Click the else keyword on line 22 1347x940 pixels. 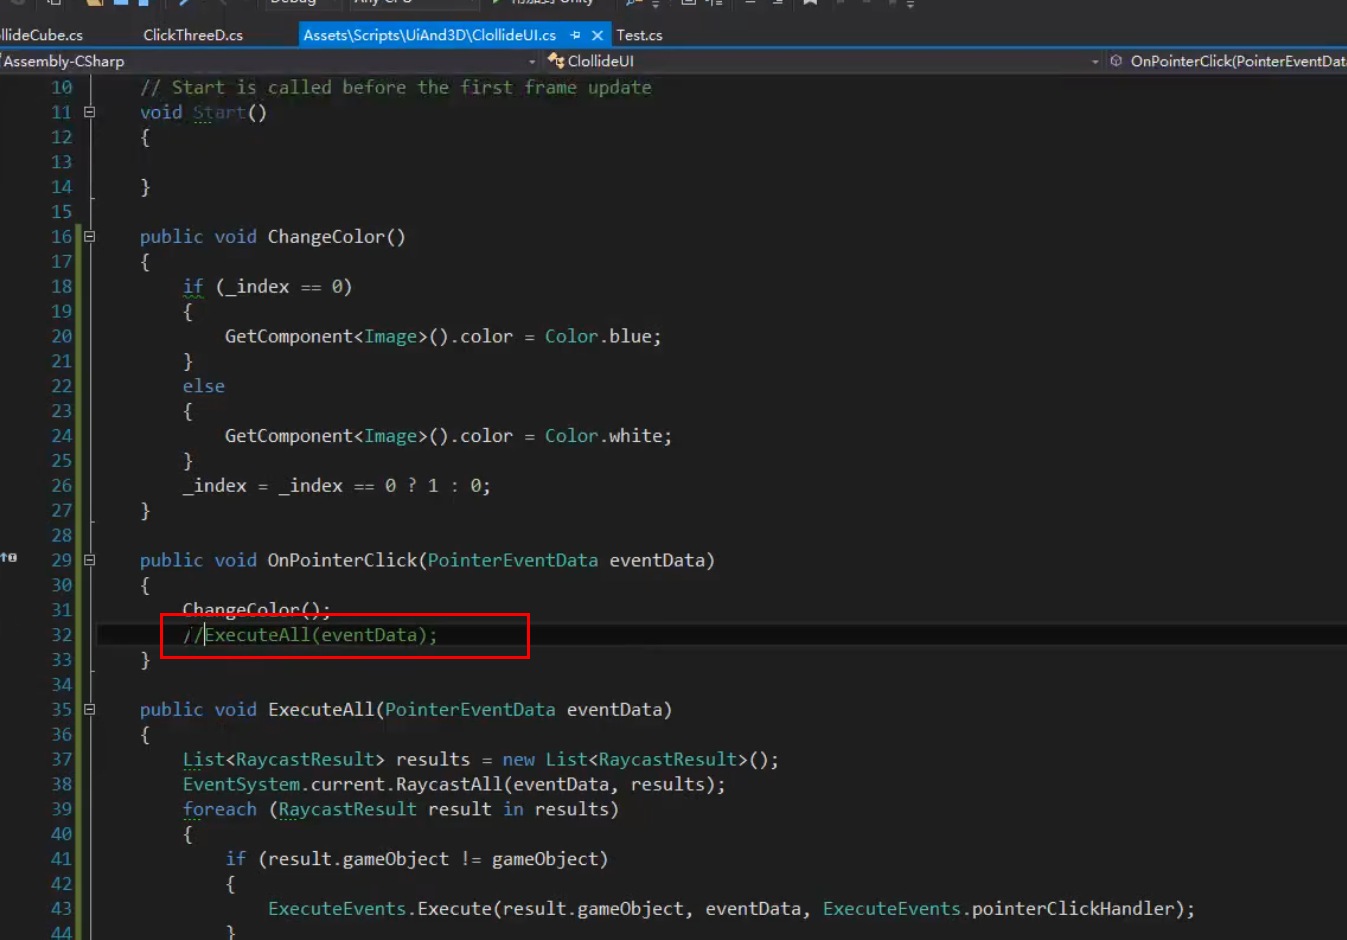(x=204, y=386)
